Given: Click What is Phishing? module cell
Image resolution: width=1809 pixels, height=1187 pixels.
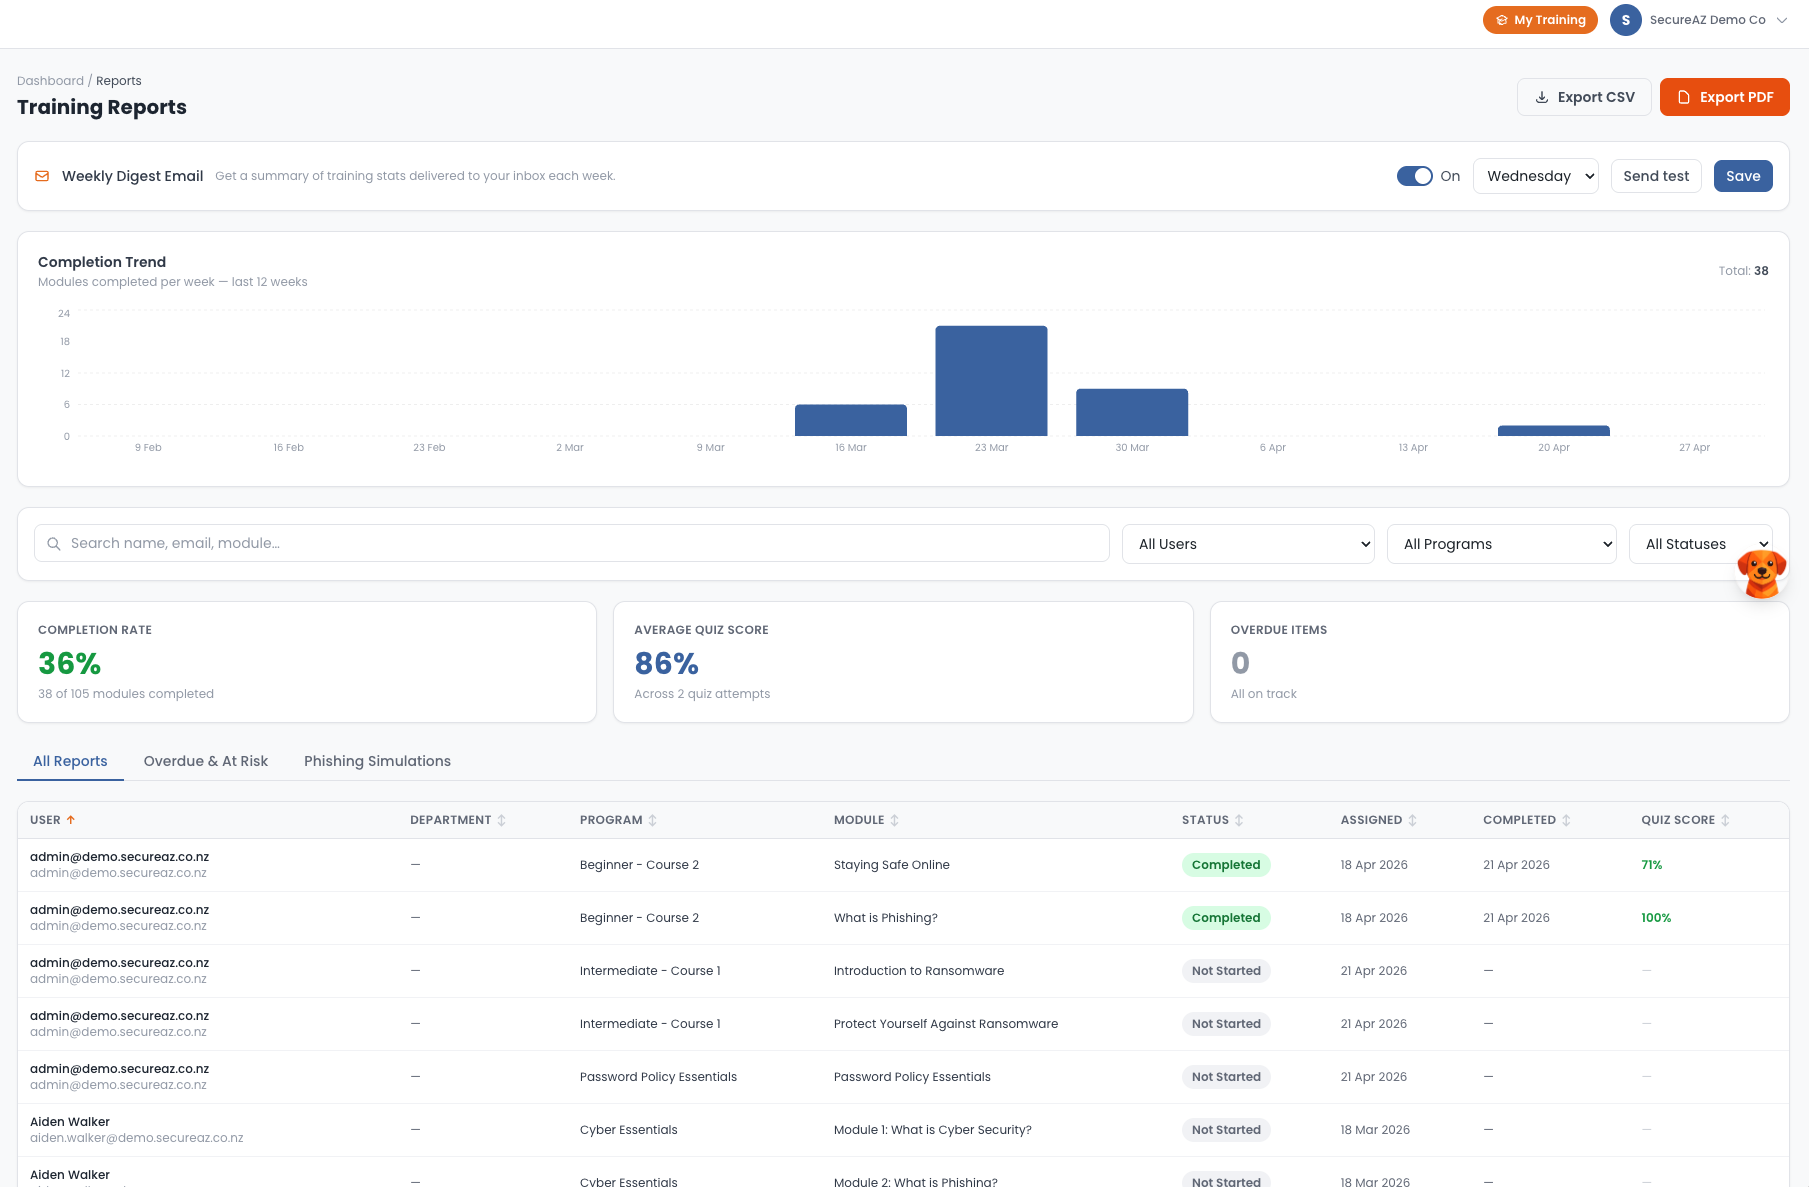Looking at the screenshot, I should [886, 918].
